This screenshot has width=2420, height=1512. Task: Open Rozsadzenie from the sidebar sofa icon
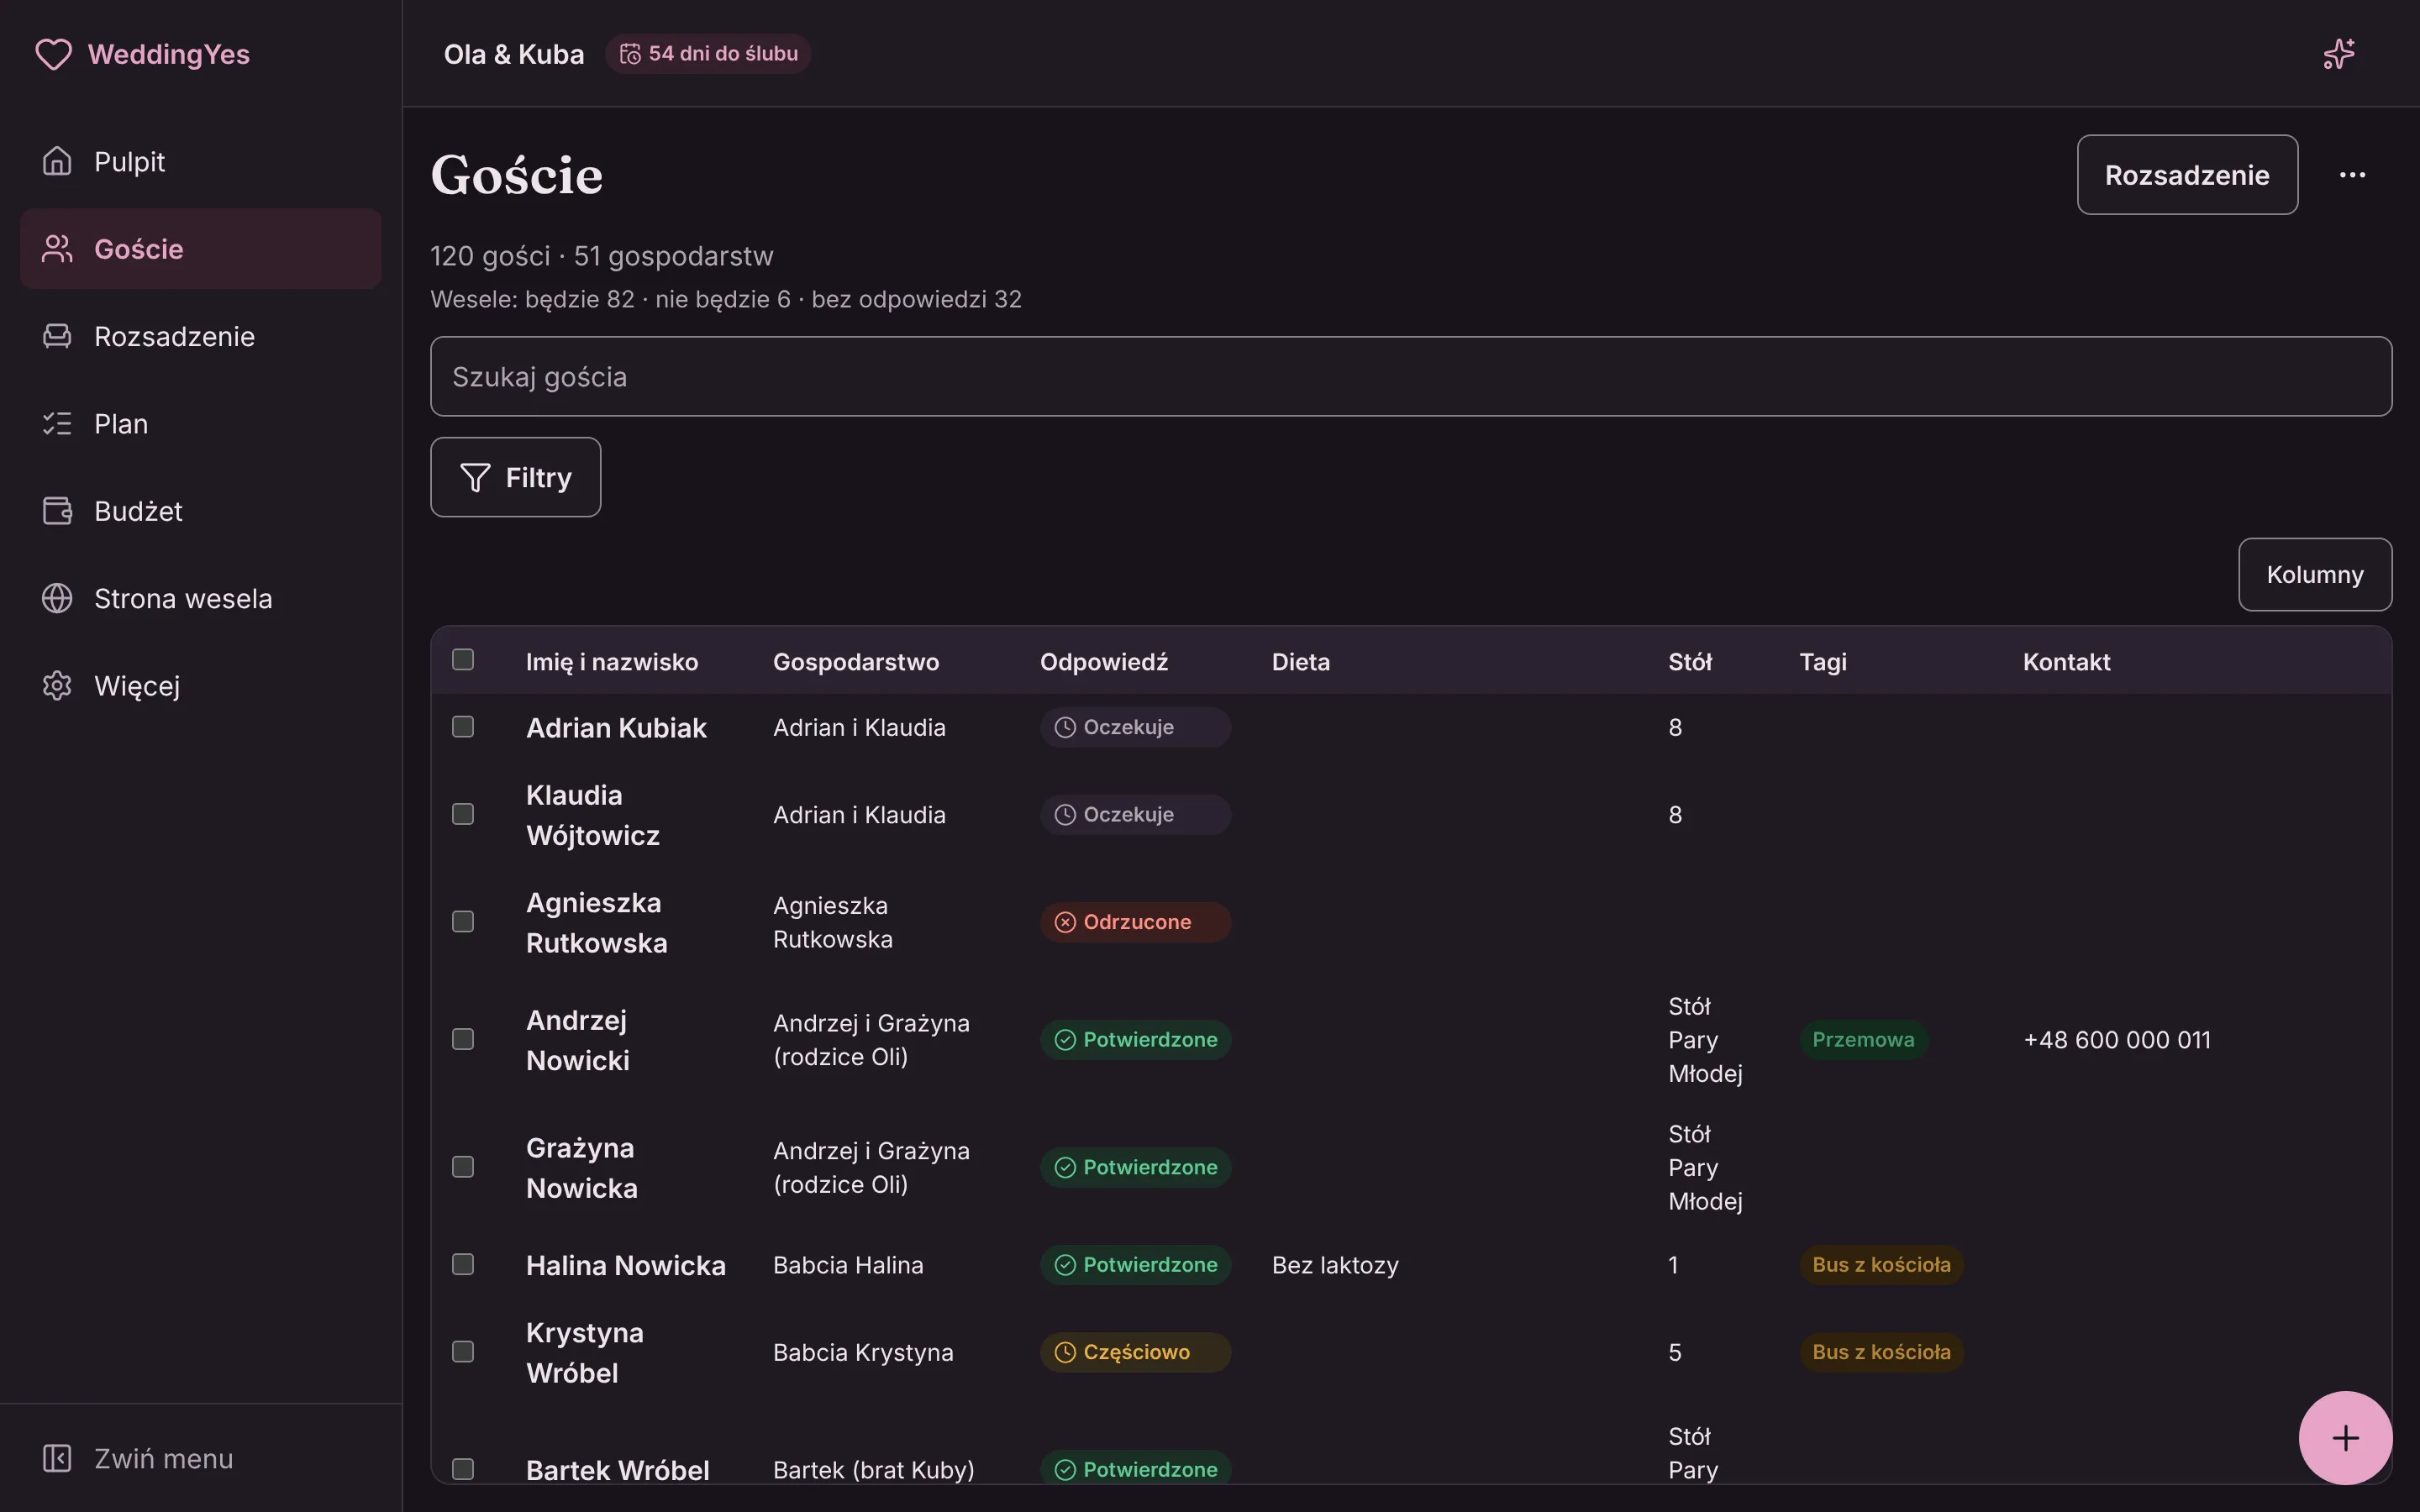click(57, 336)
